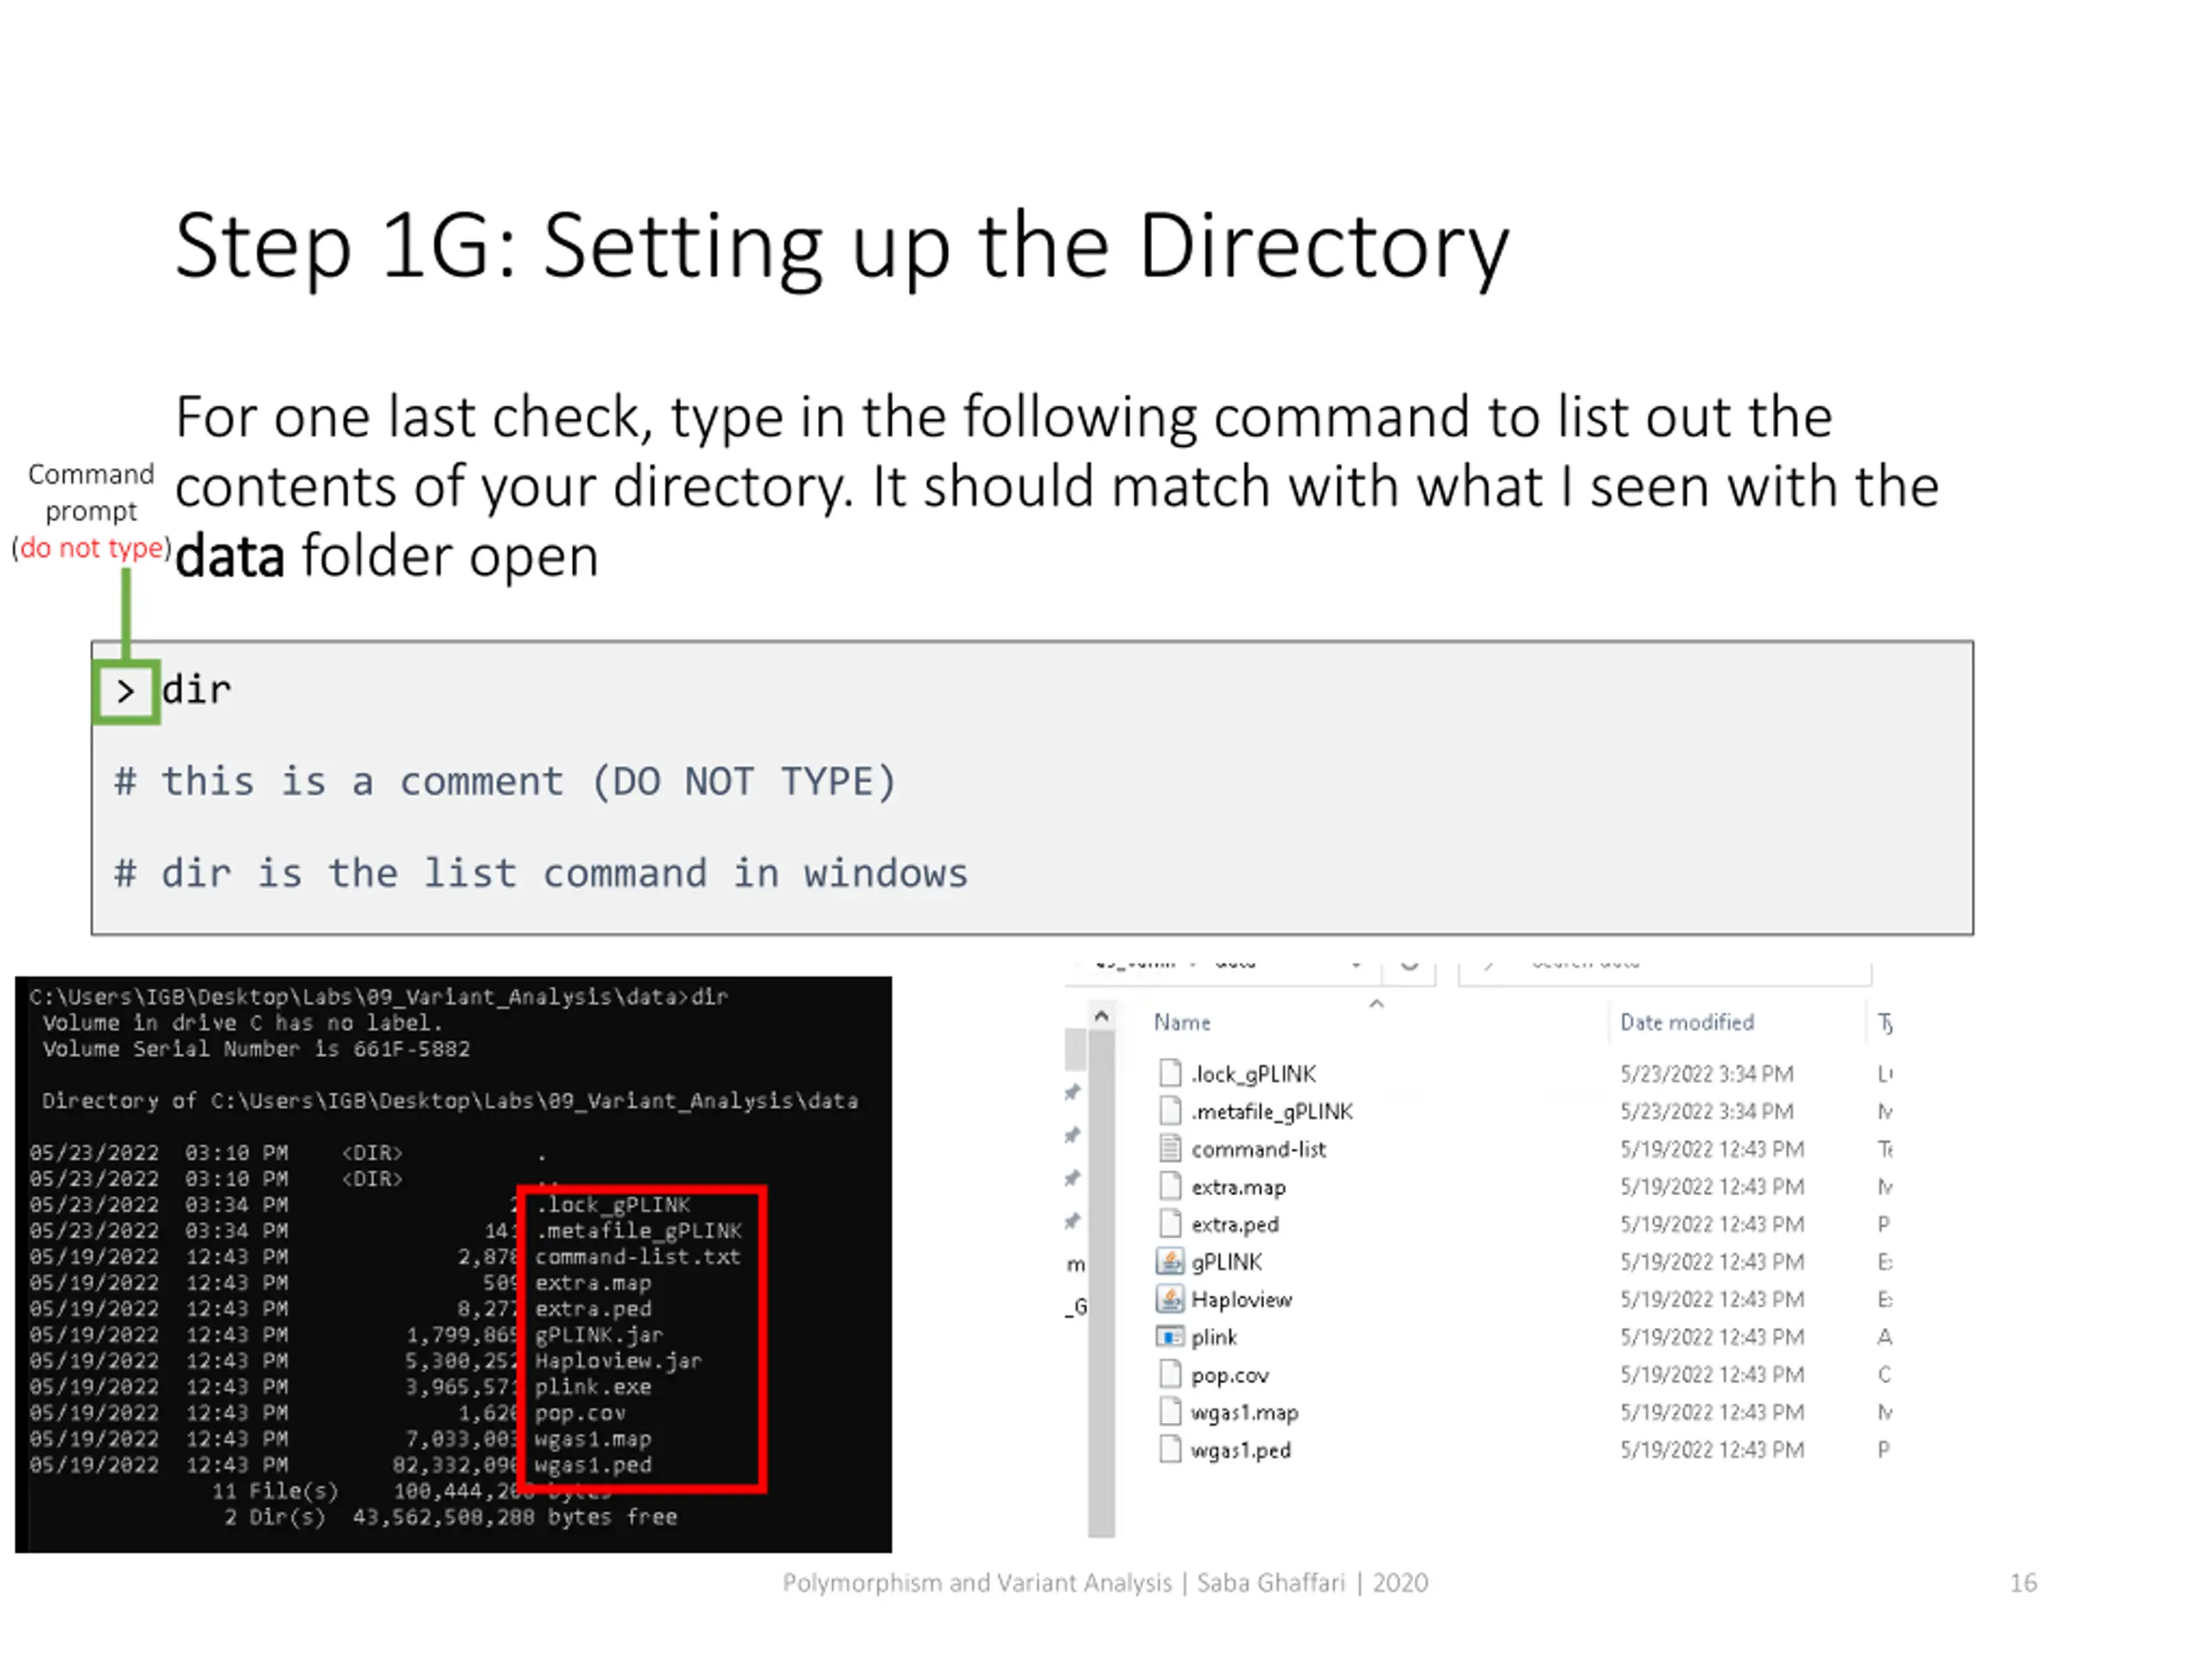This screenshot has height=1659, width=2212.
Task: Select the wgas1.map file name in Explorer
Action: [x=1244, y=1412]
